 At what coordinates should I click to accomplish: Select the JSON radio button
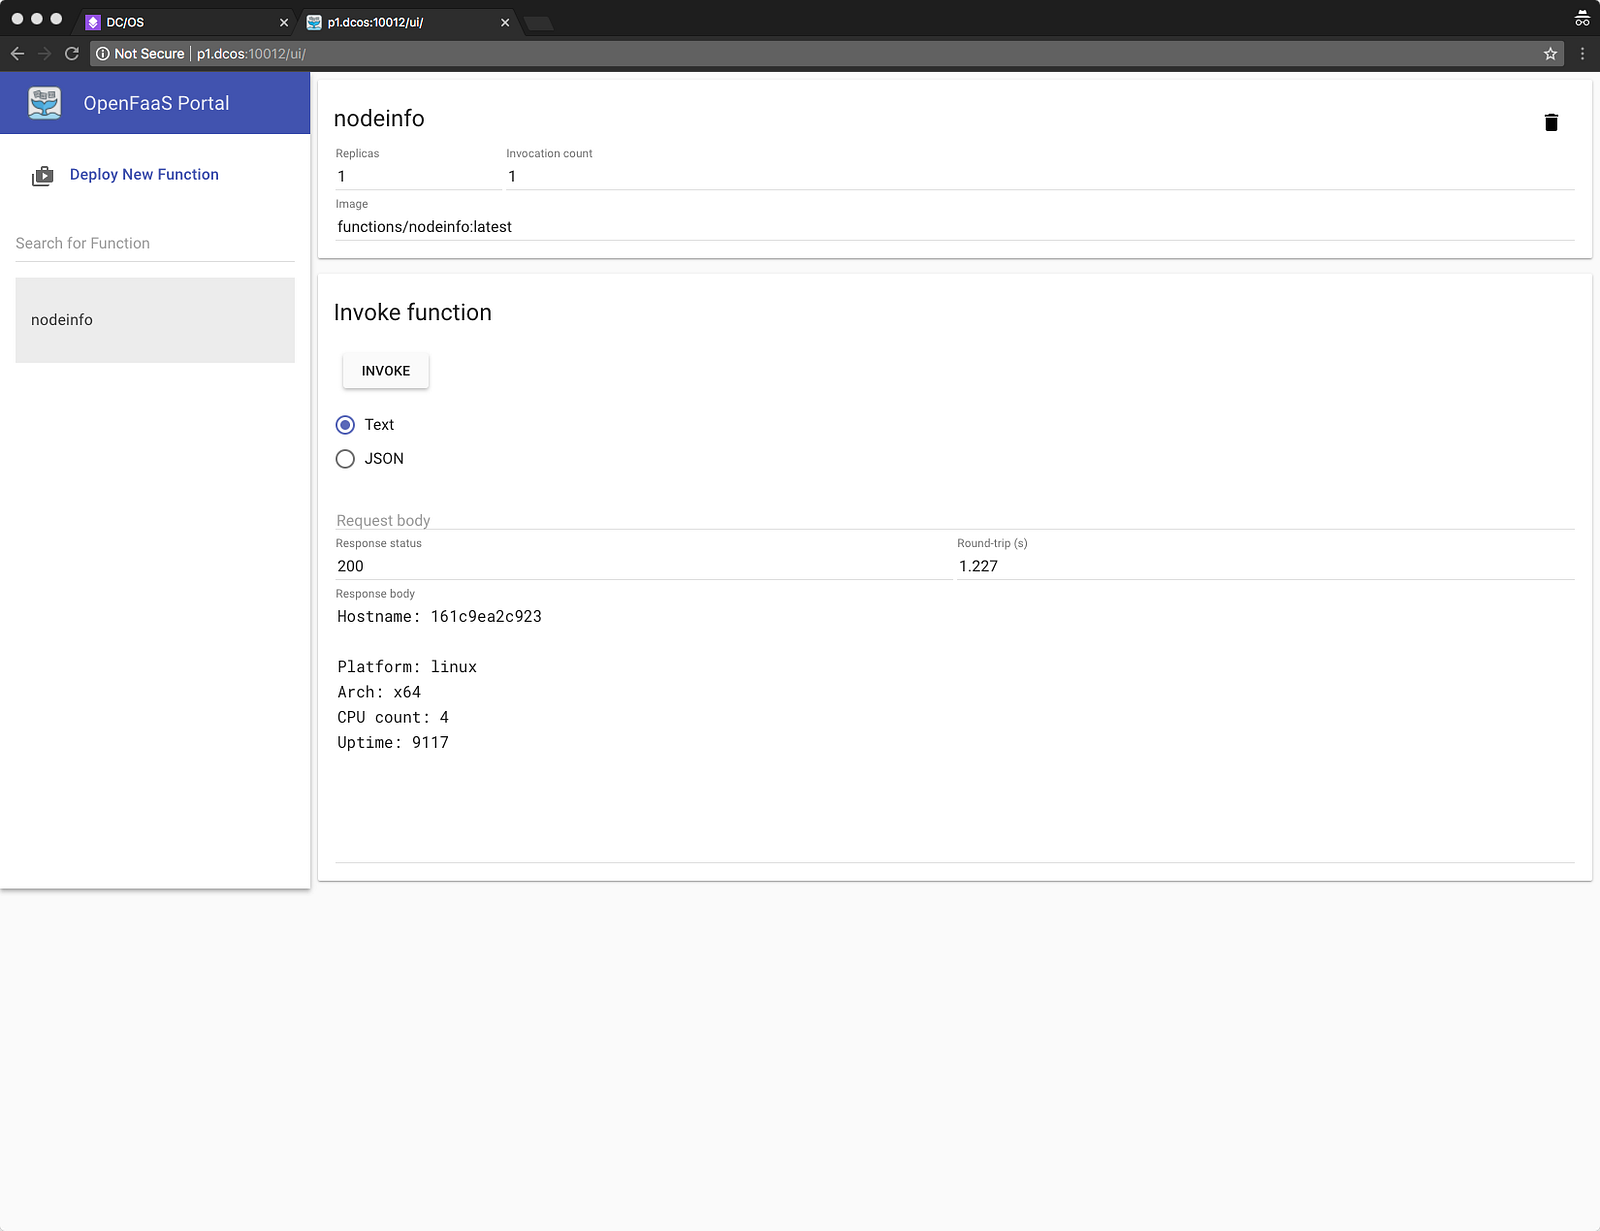(345, 459)
